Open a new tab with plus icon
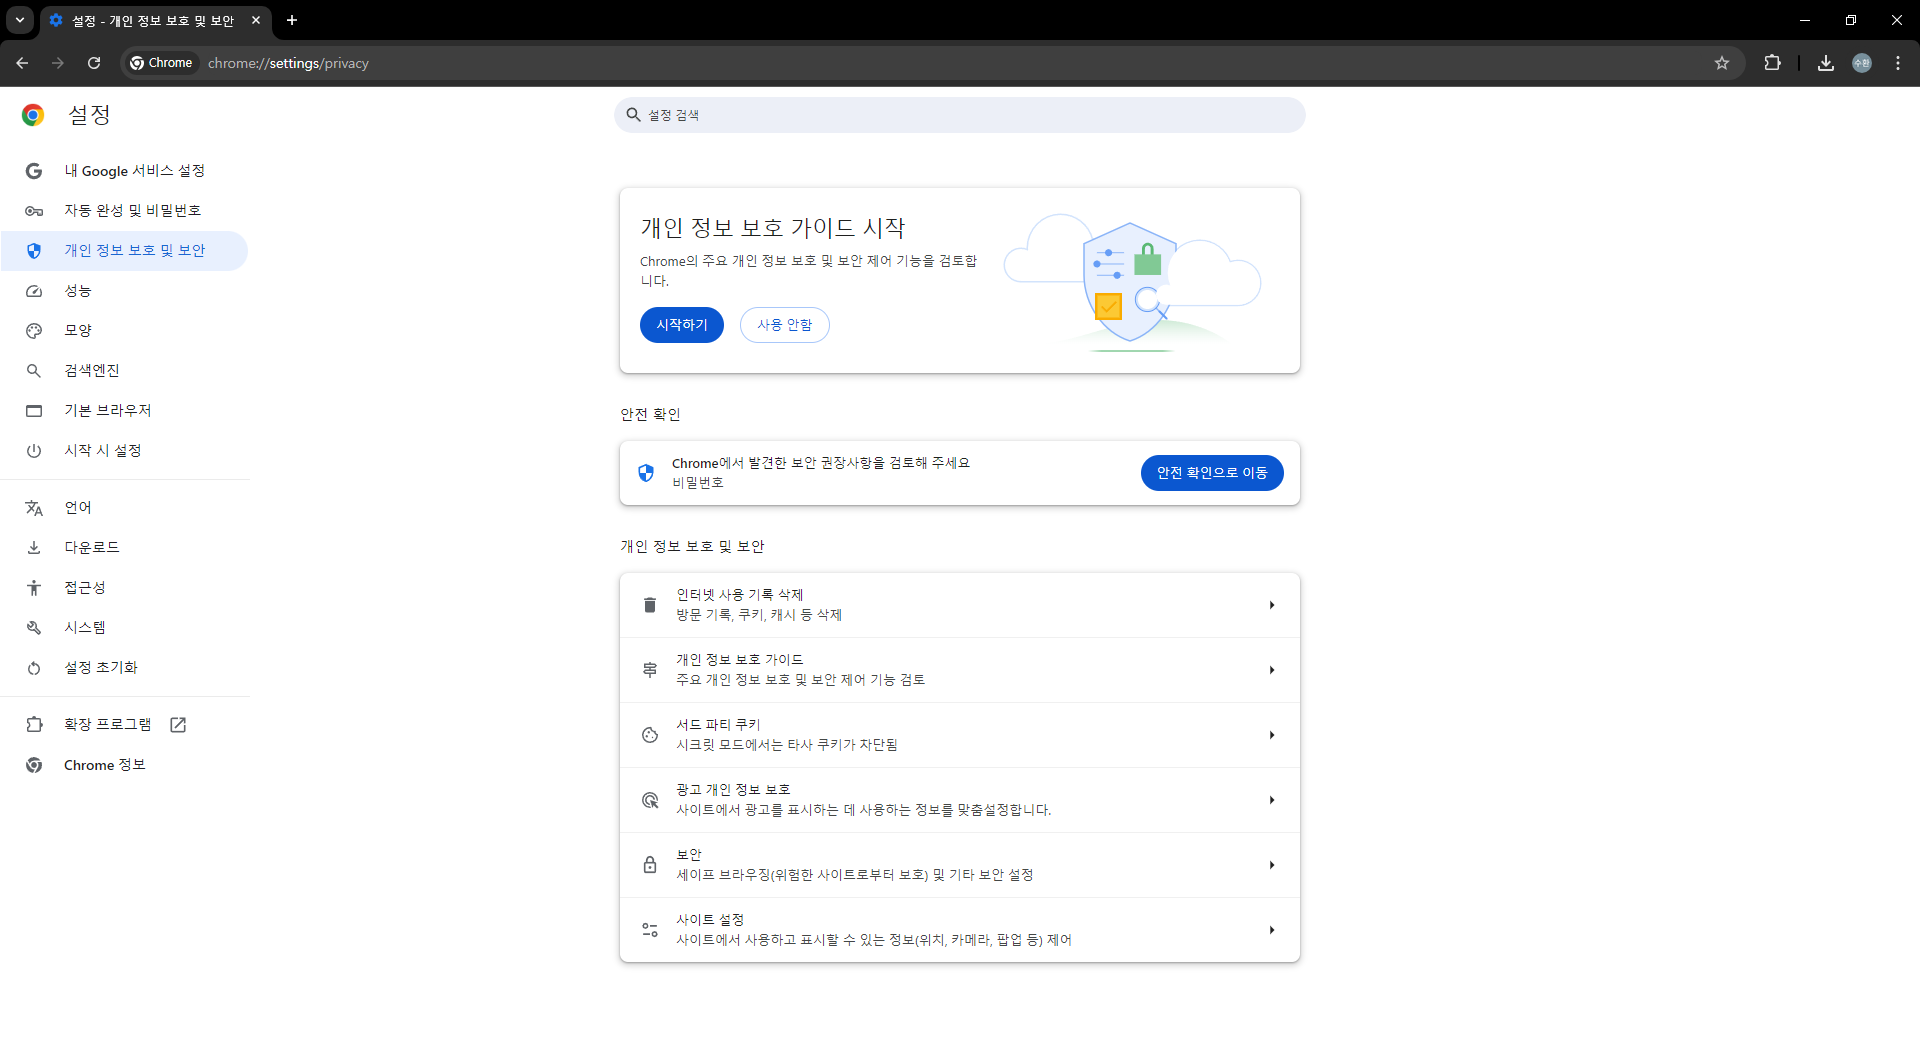1920x1040 pixels. tap(292, 20)
